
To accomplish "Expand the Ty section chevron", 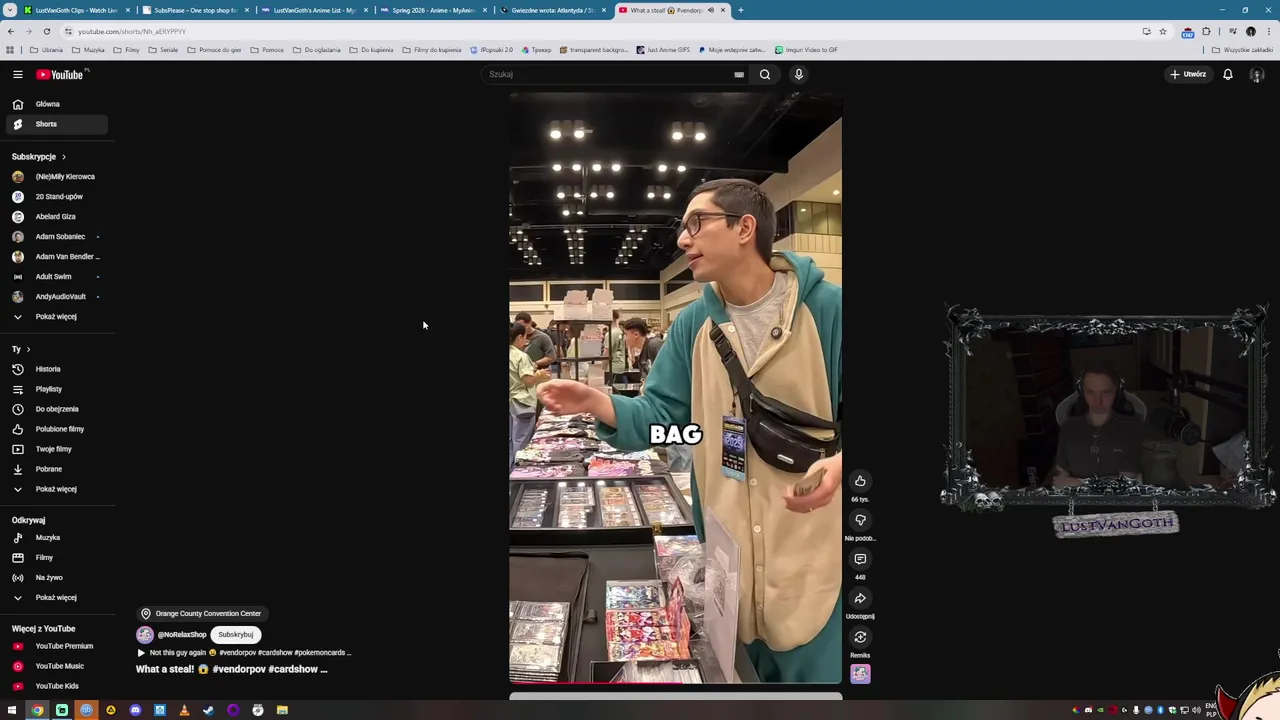I will point(28,349).
